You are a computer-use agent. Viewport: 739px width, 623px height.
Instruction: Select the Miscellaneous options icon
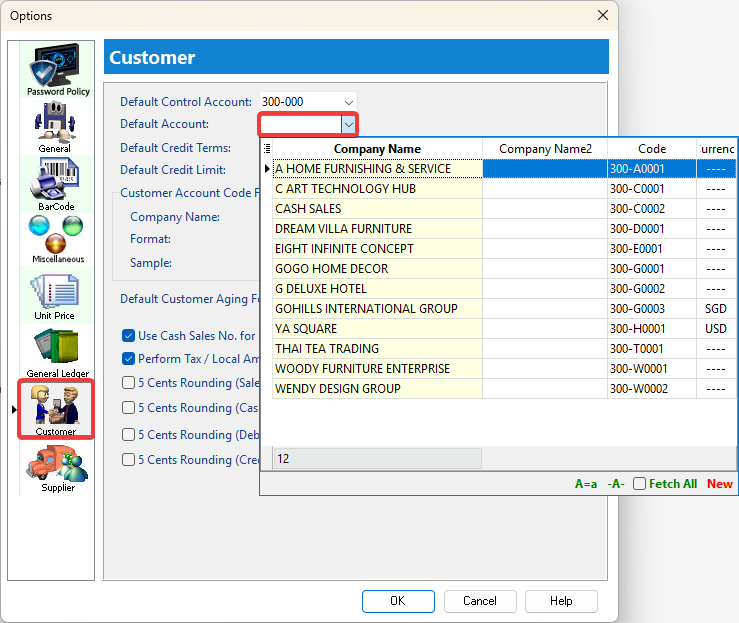click(57, 236)
